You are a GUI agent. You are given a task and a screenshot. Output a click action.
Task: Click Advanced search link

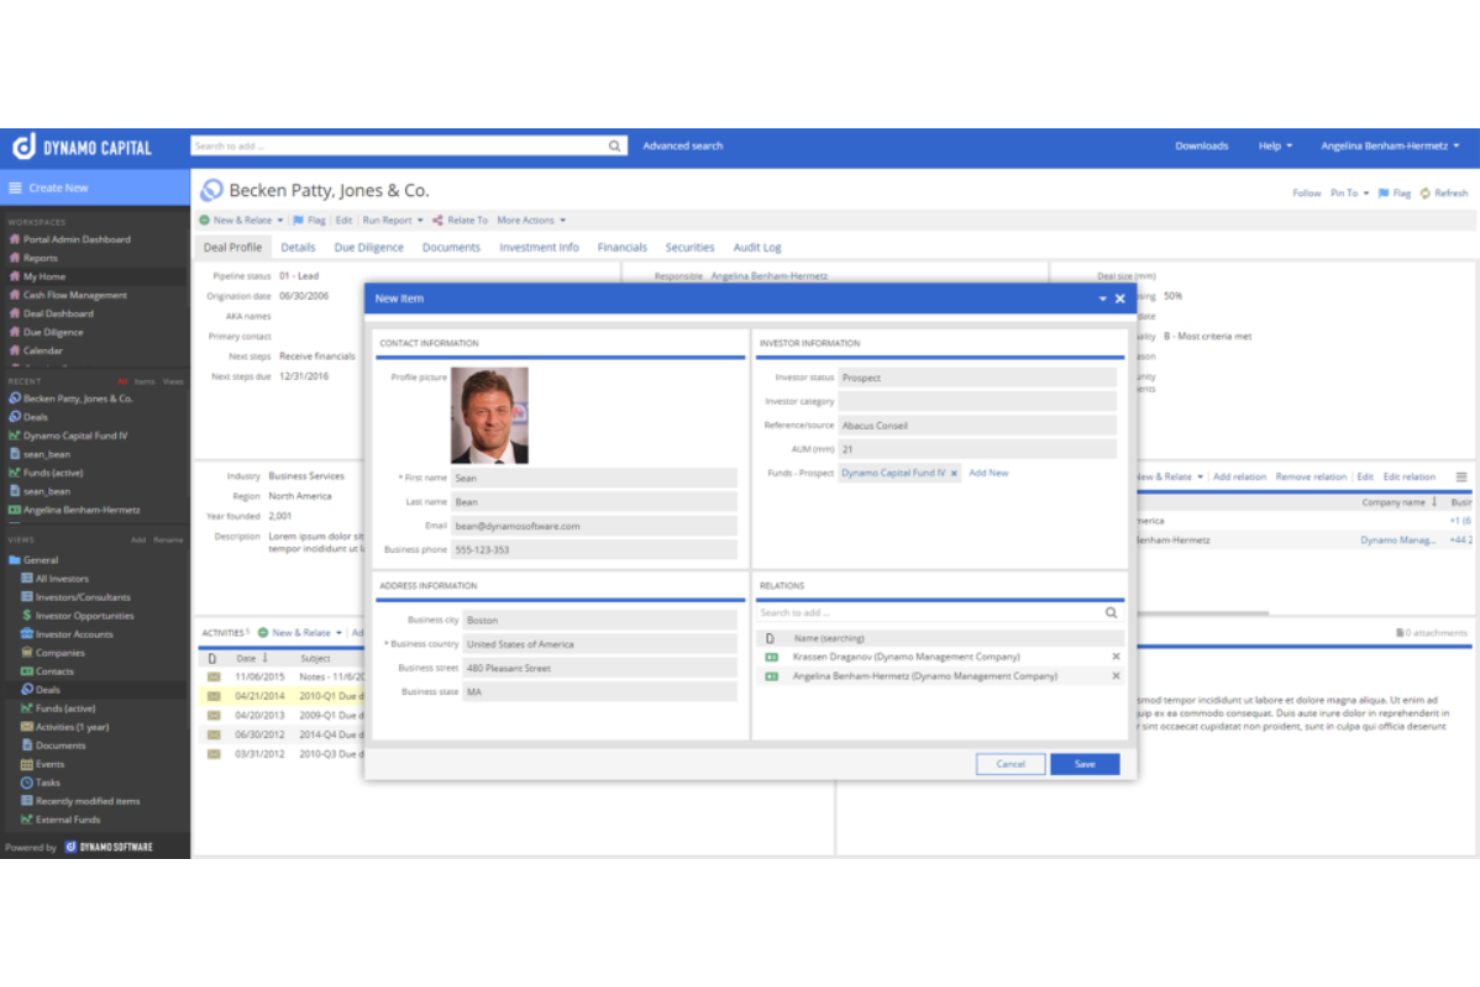tap(683, 146)
